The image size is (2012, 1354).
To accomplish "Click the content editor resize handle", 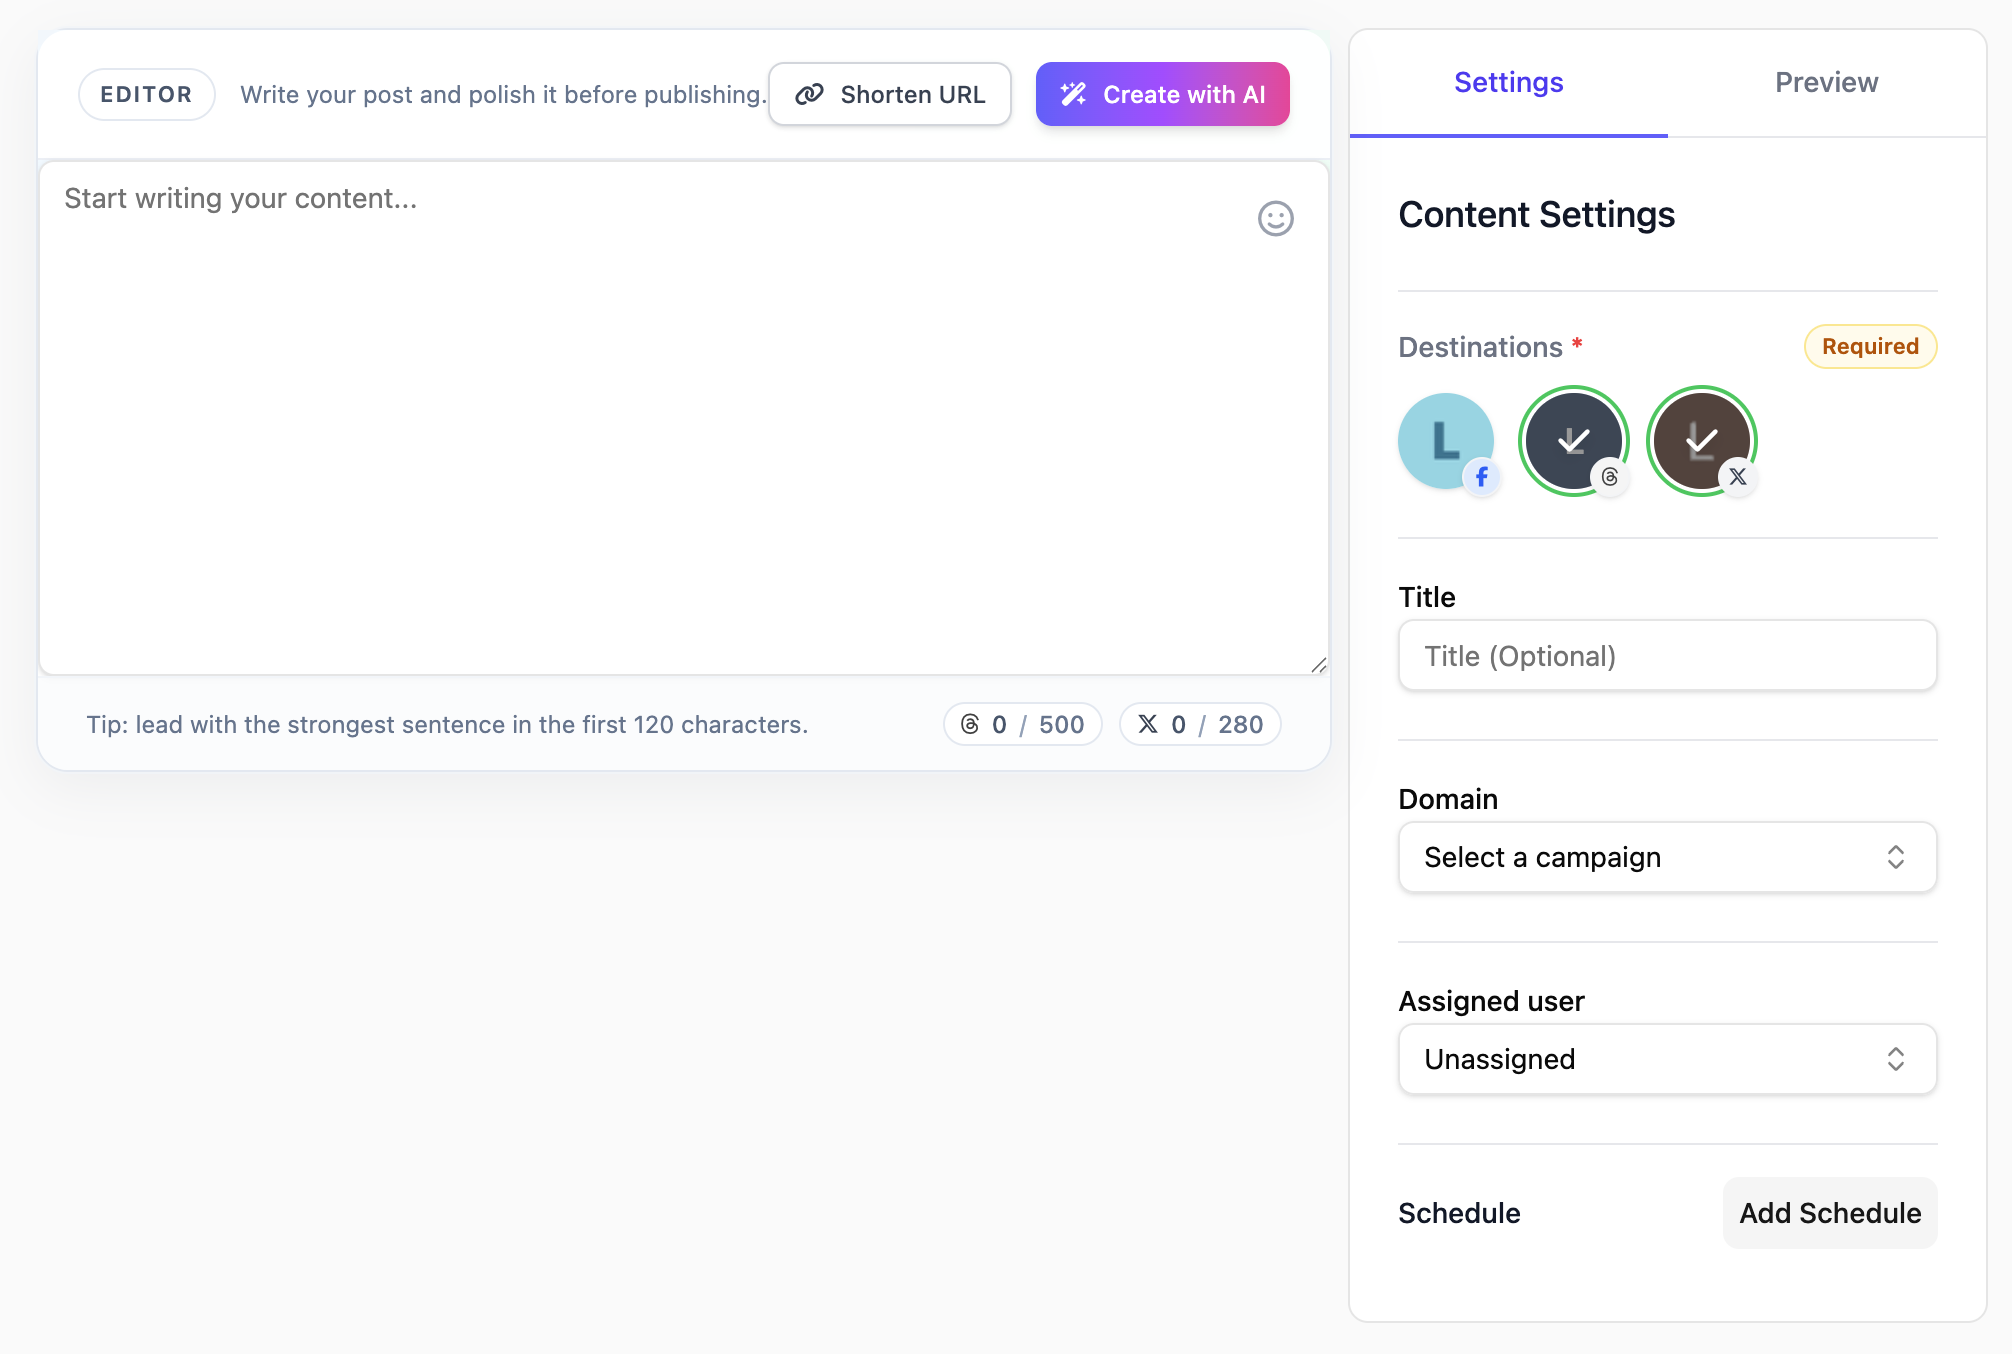I will point(1319,665).
